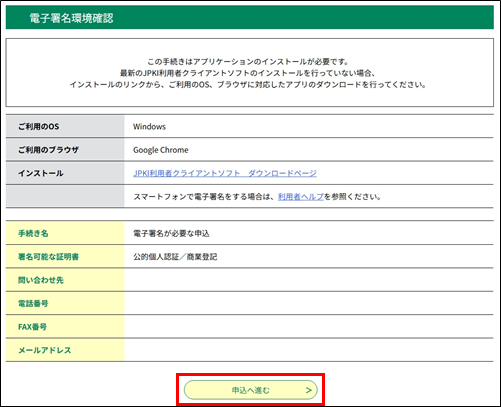Click the ご利用のブラウザ row label
Viewport: 501px width, 407px height.
coord(65,150)
